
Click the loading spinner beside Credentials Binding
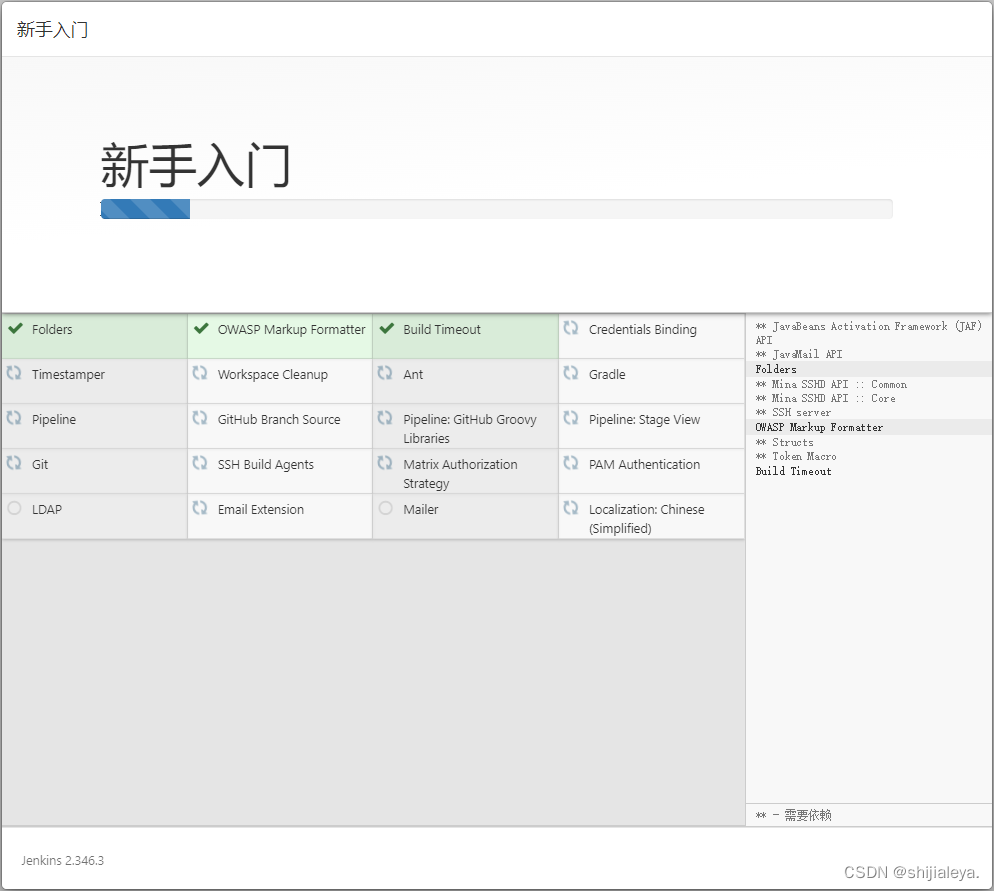tap(571, 328)
